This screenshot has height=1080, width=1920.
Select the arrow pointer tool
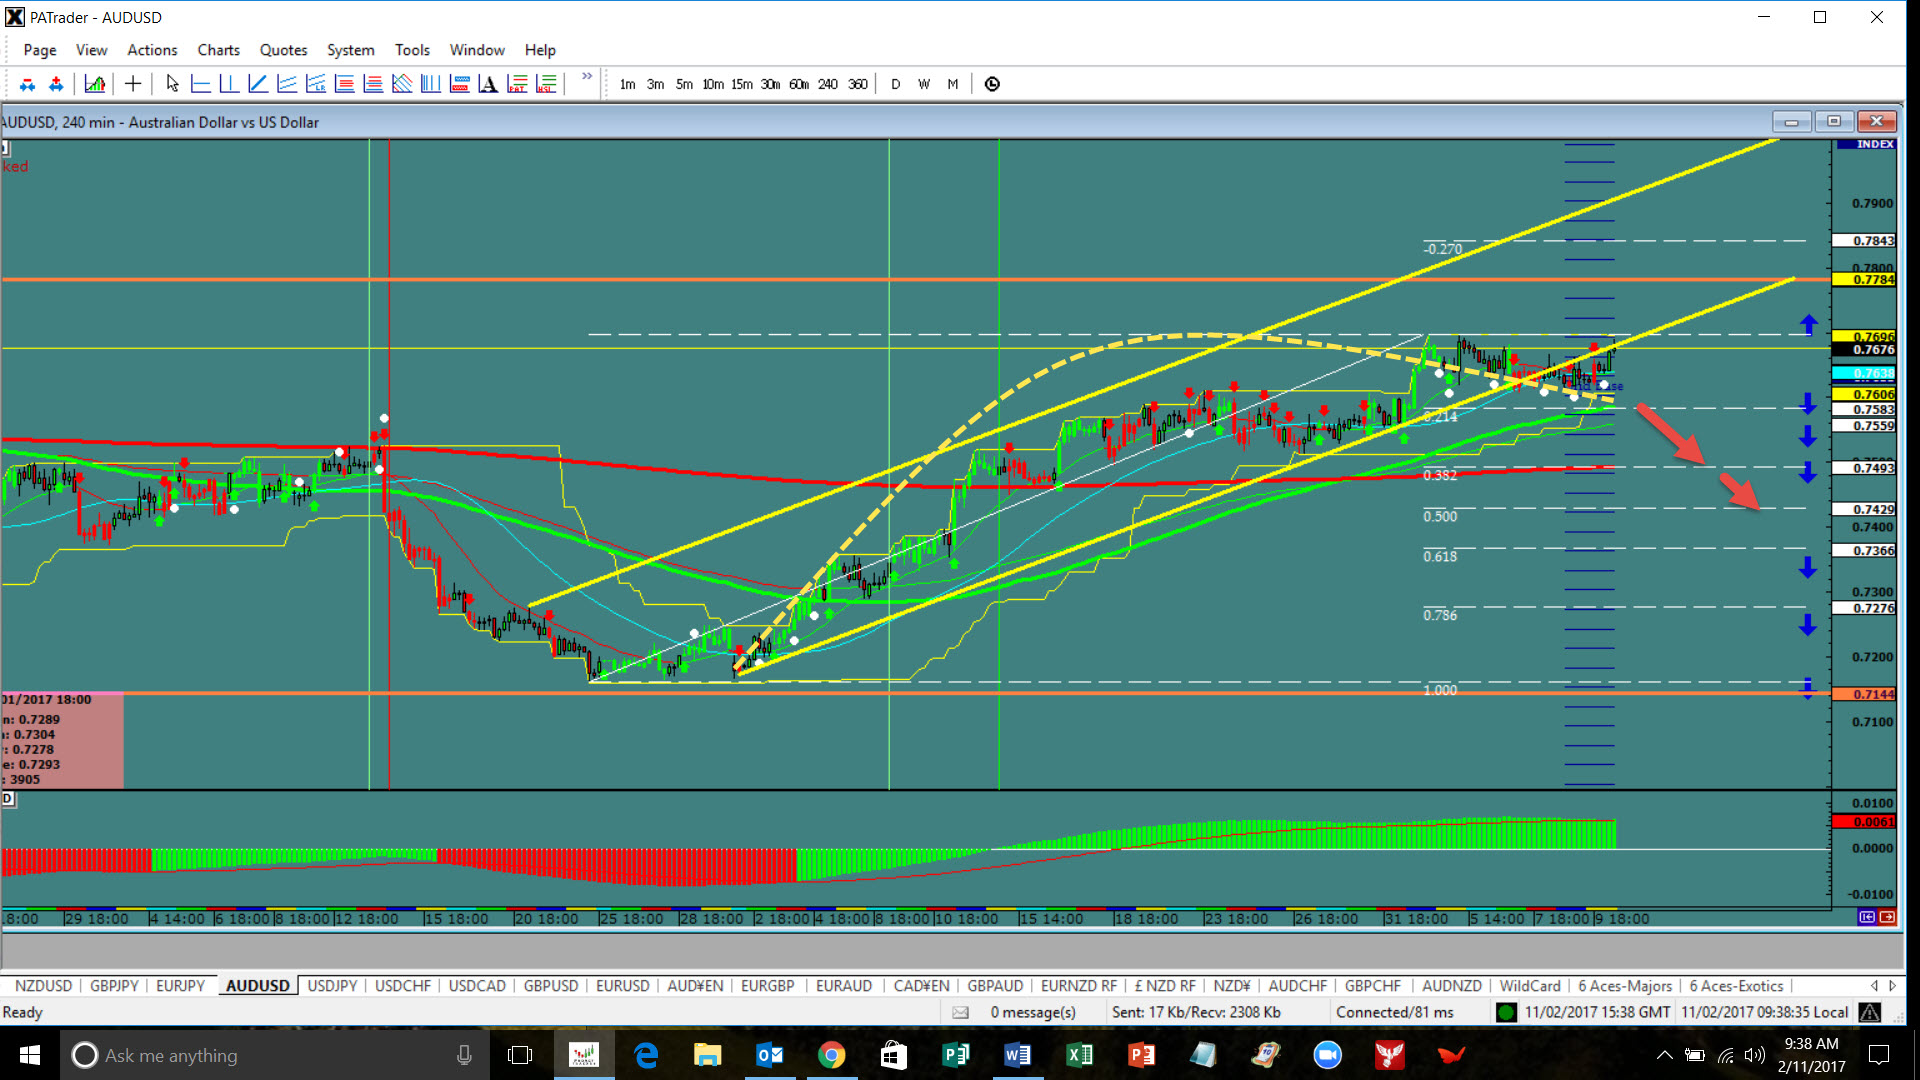(x=172, y=84)
